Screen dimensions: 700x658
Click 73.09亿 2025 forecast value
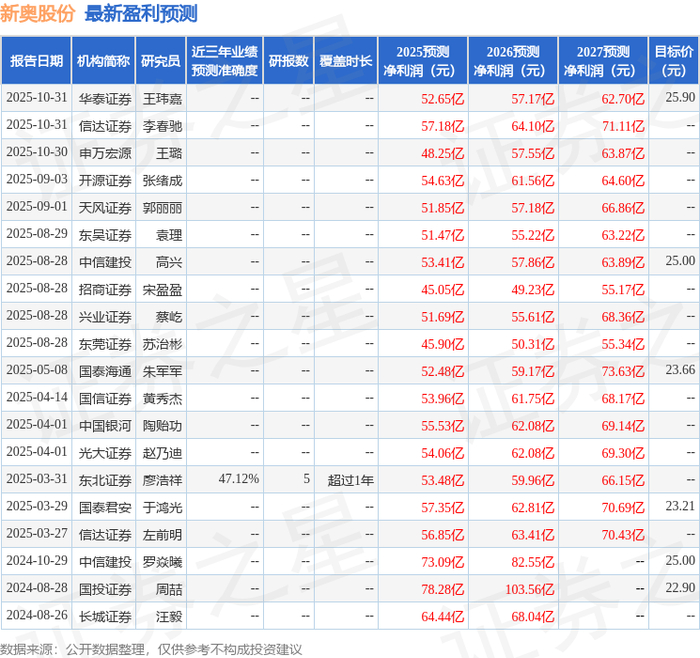pos(442,562)
